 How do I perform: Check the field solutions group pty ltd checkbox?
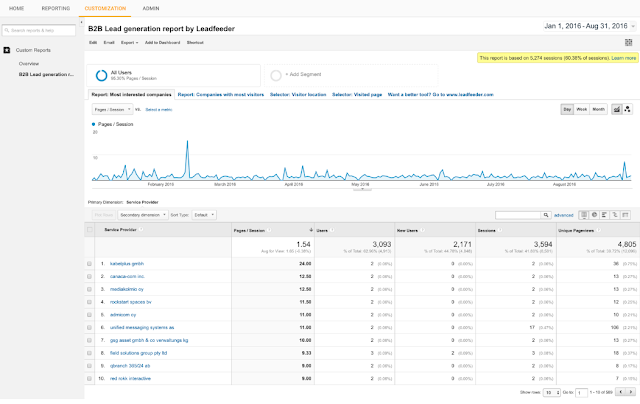[x=89, y=353]
